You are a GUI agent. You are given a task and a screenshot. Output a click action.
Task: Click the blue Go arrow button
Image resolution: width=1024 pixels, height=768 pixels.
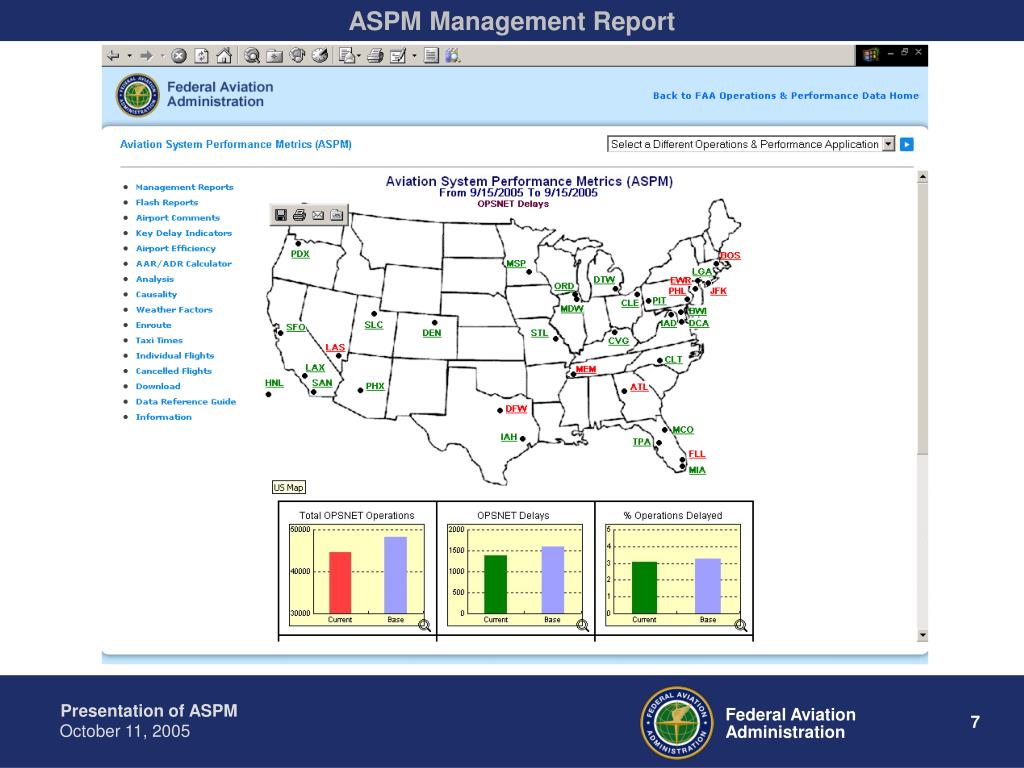click(x=906, y=144)
